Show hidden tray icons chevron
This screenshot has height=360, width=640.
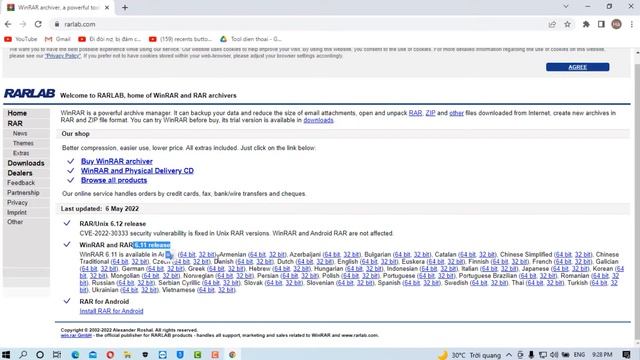509,355
